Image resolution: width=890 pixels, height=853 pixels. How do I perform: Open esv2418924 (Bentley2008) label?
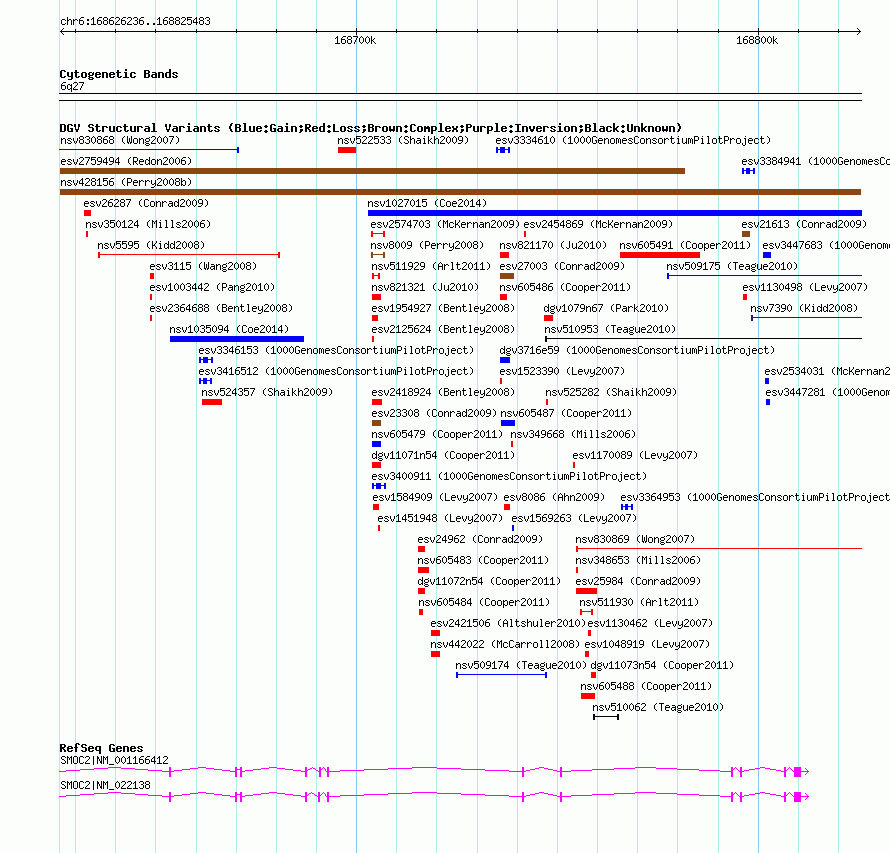(443, 392)
